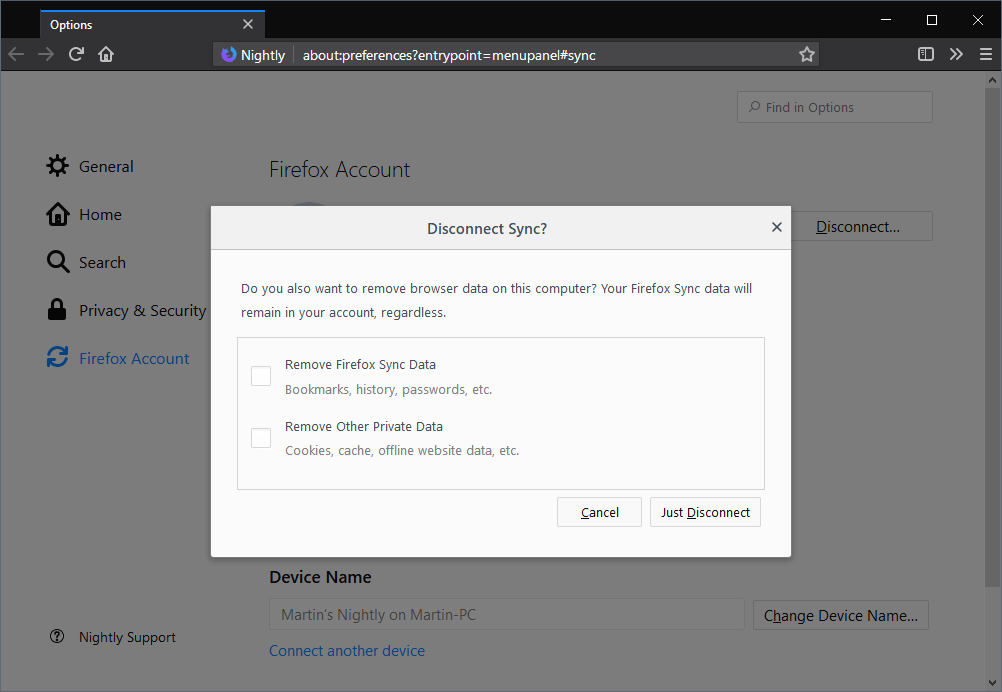Open the Privacy & Security category label
The height and width of the screenshot is (692, 1002).
coord(143,311)
